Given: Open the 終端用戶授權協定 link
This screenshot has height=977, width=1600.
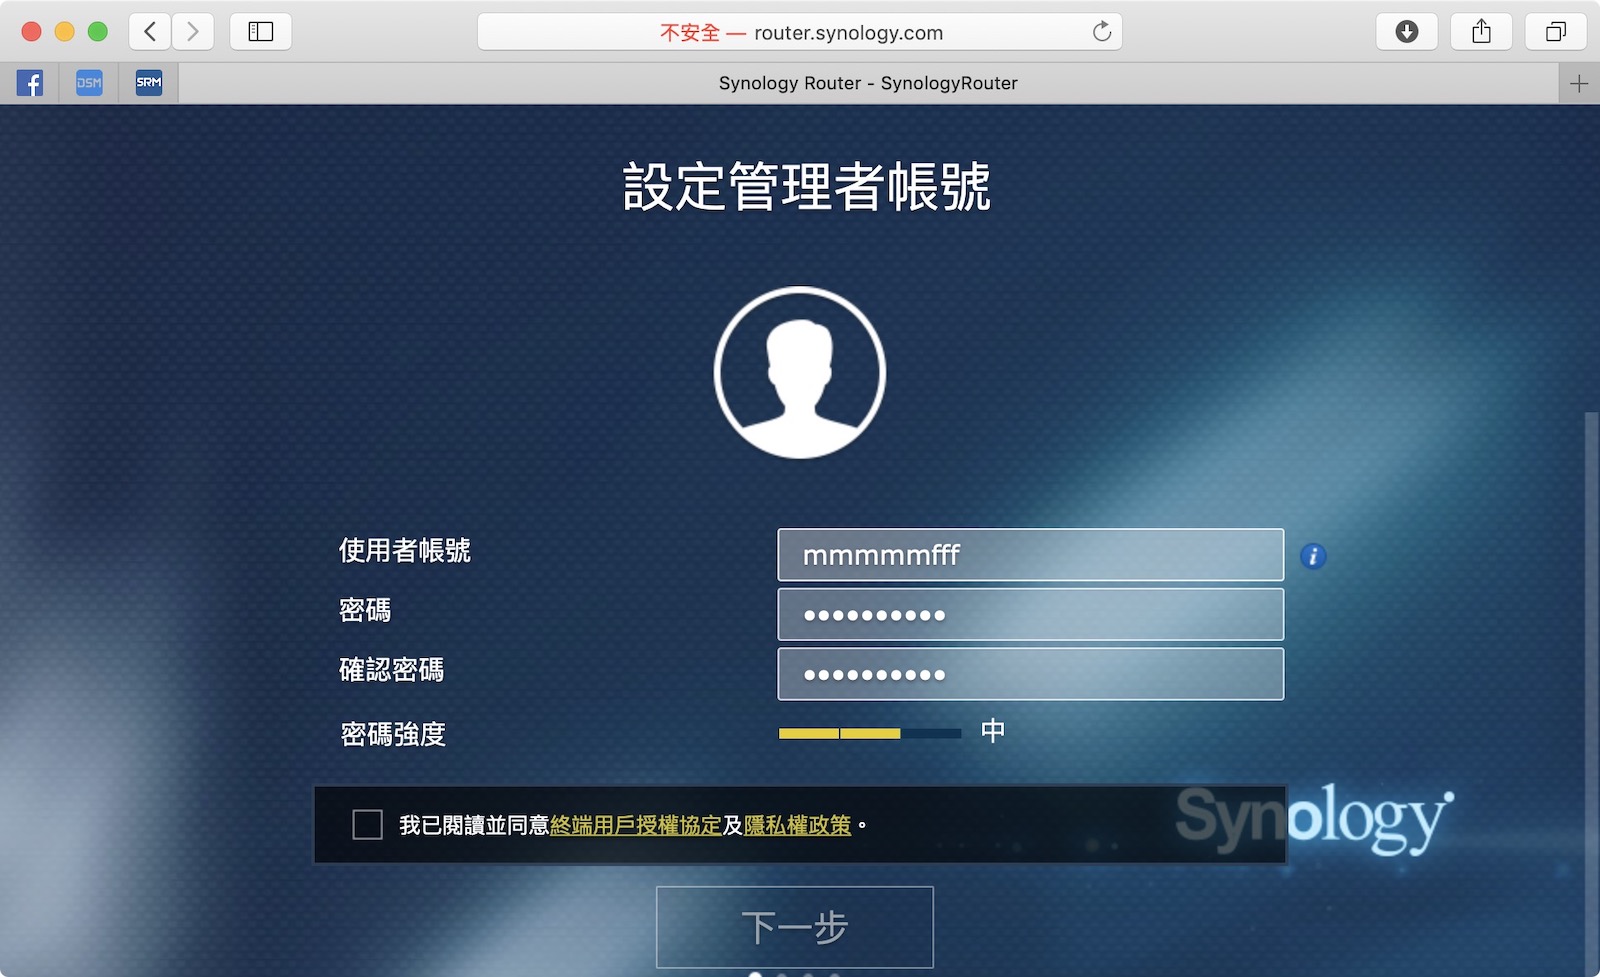Looking at the screenshot, I should [635, 825].
